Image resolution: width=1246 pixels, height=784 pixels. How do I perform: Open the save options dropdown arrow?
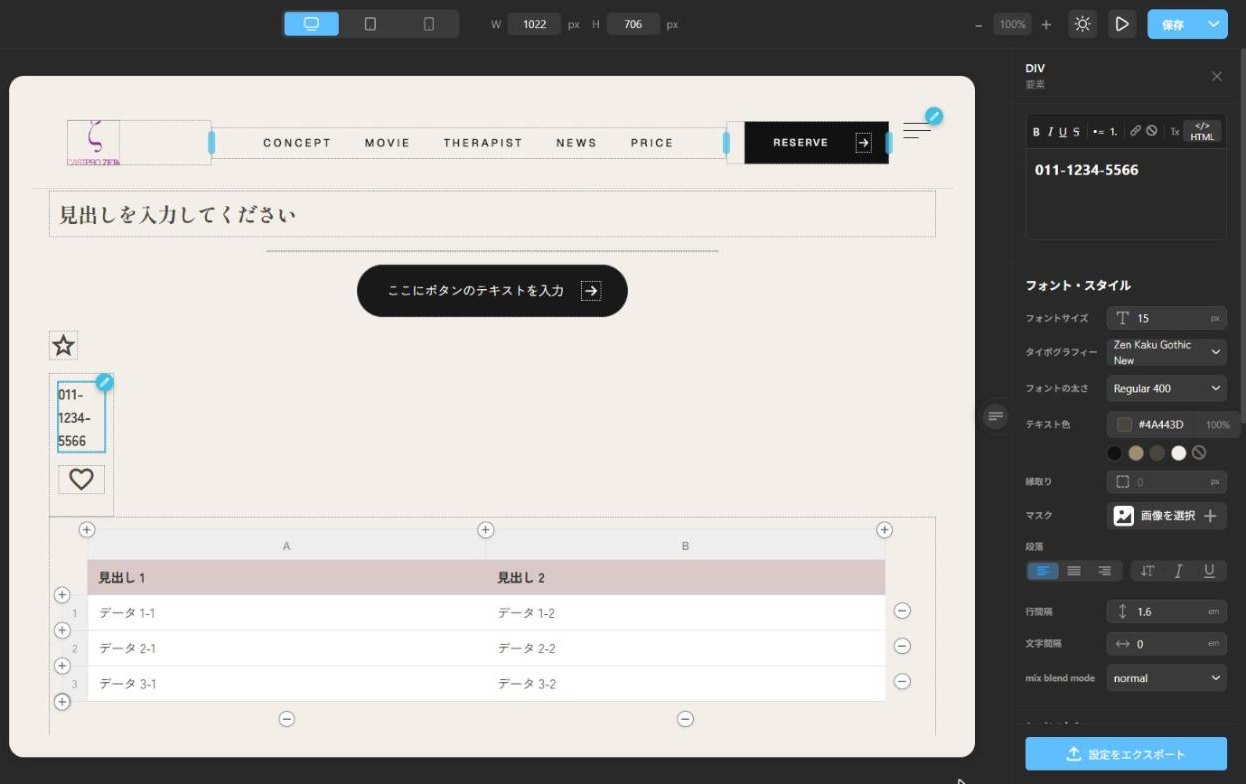1214,24
